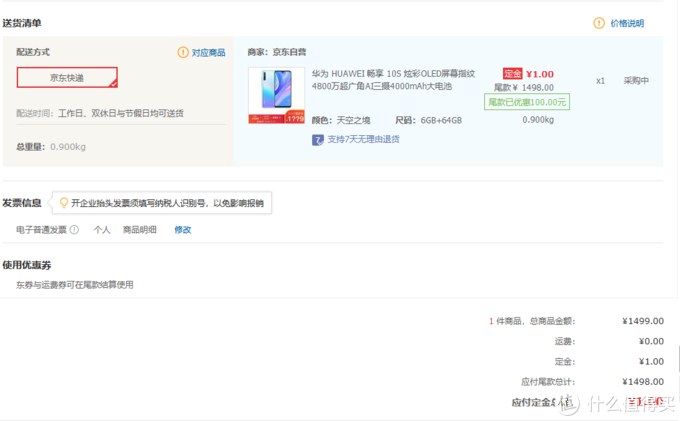Click the 尺码: 6GB+64GB size attribute

[428, 121]
